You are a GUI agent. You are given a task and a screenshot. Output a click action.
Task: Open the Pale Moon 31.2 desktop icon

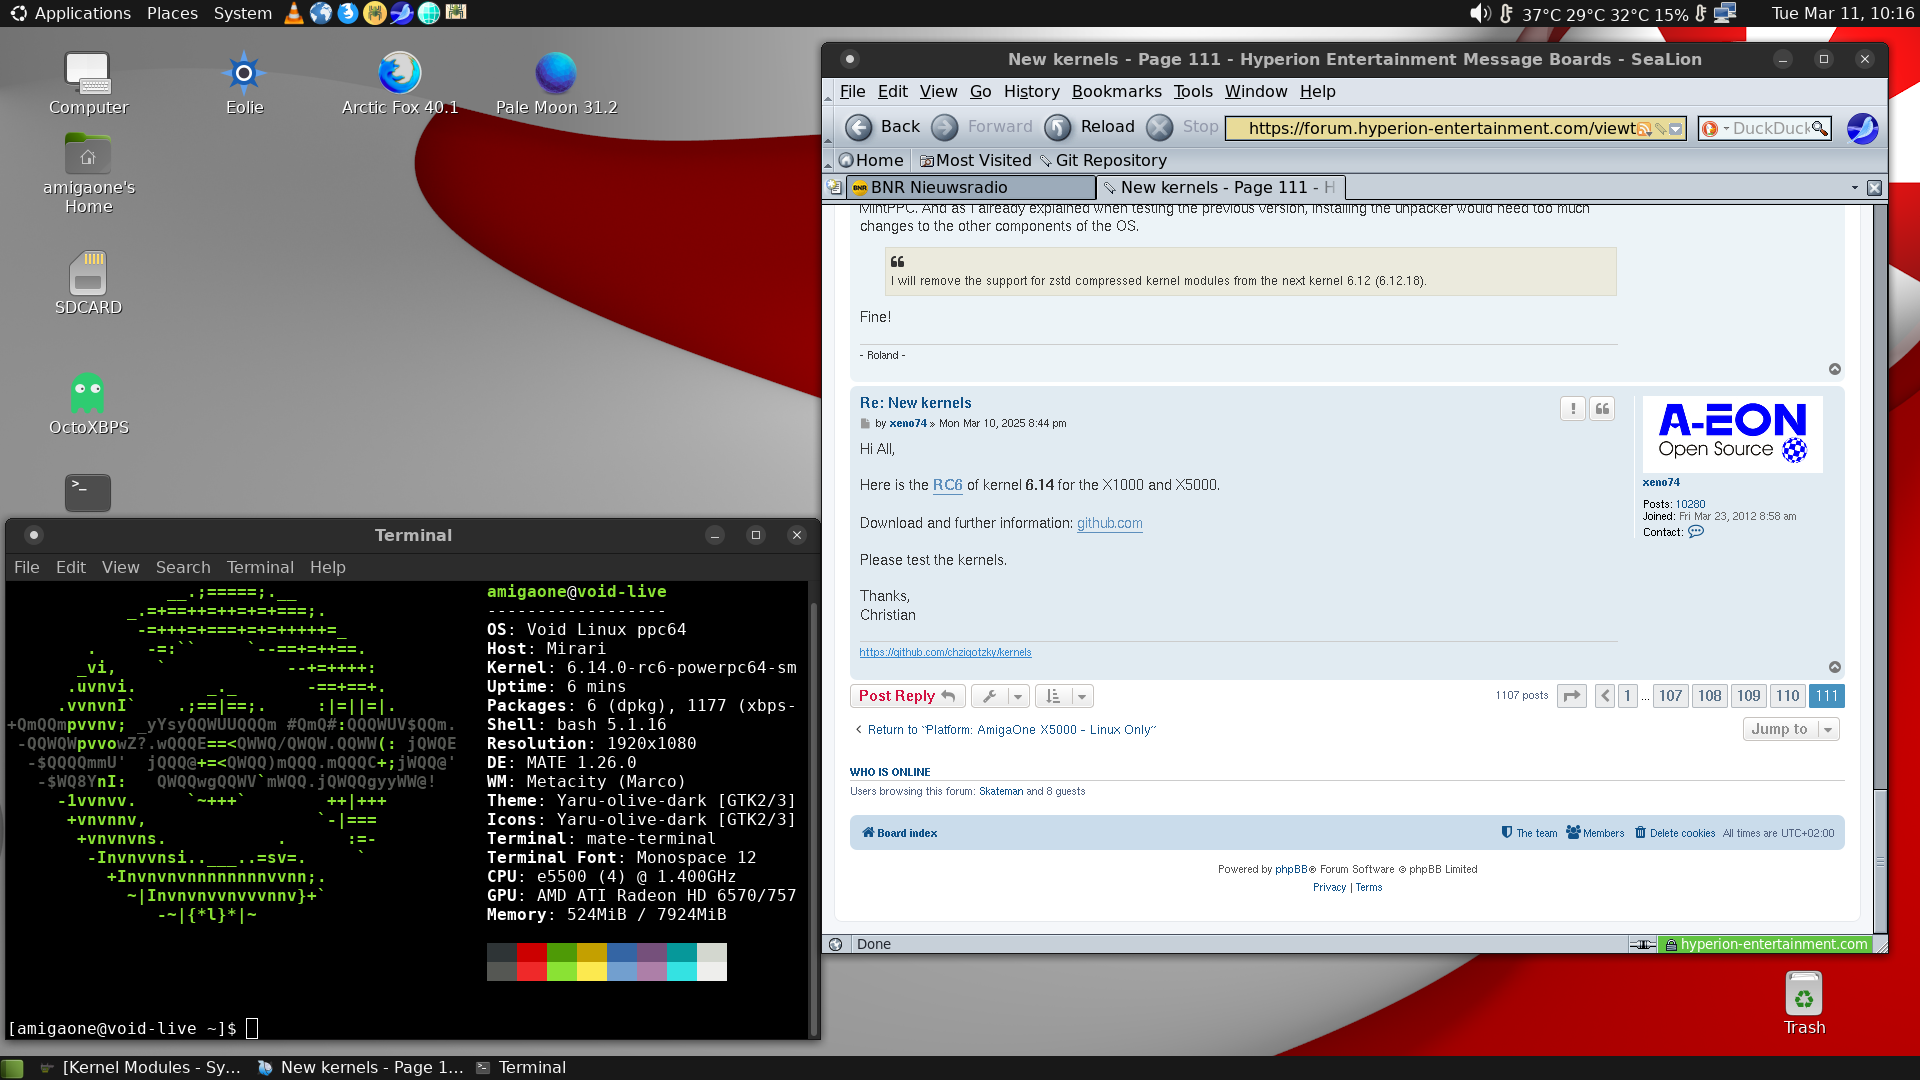556,84
